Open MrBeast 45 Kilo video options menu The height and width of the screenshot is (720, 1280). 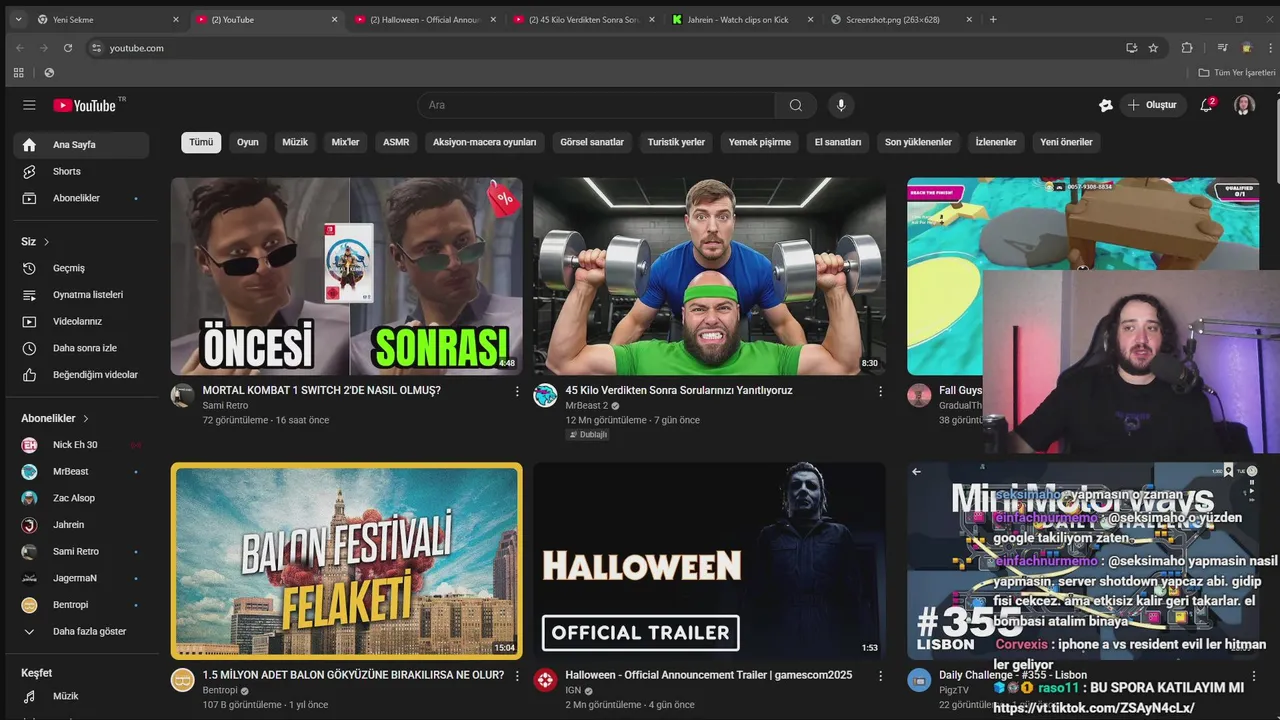point(880,391)
